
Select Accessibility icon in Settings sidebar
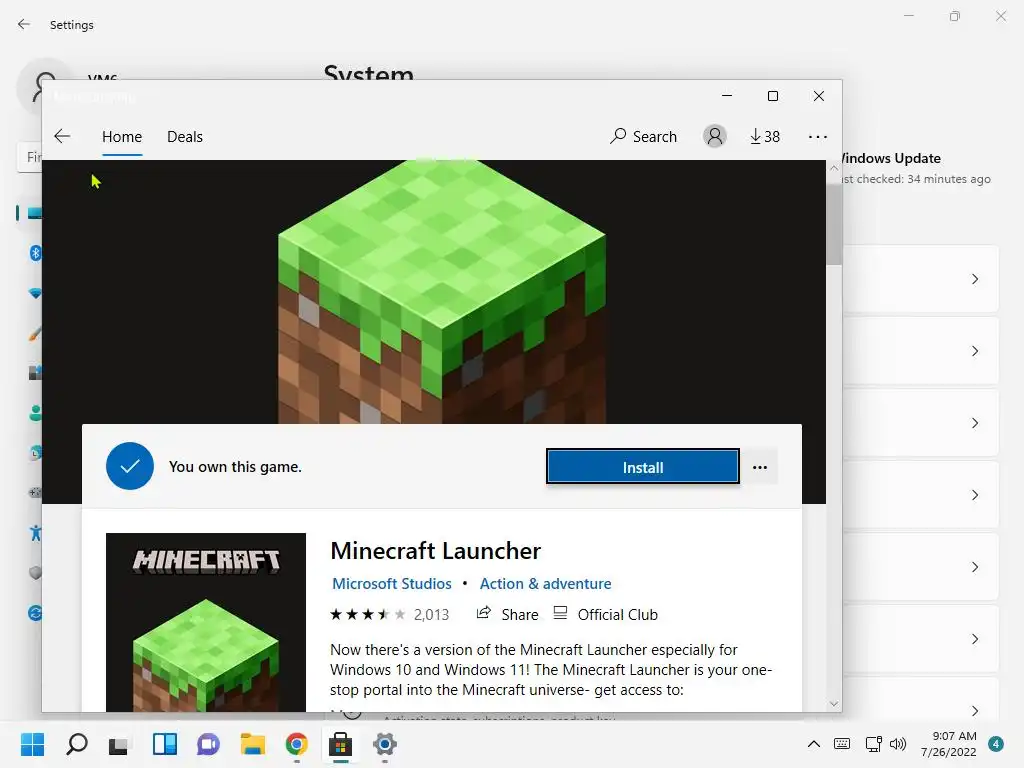(x=35, y=533)
